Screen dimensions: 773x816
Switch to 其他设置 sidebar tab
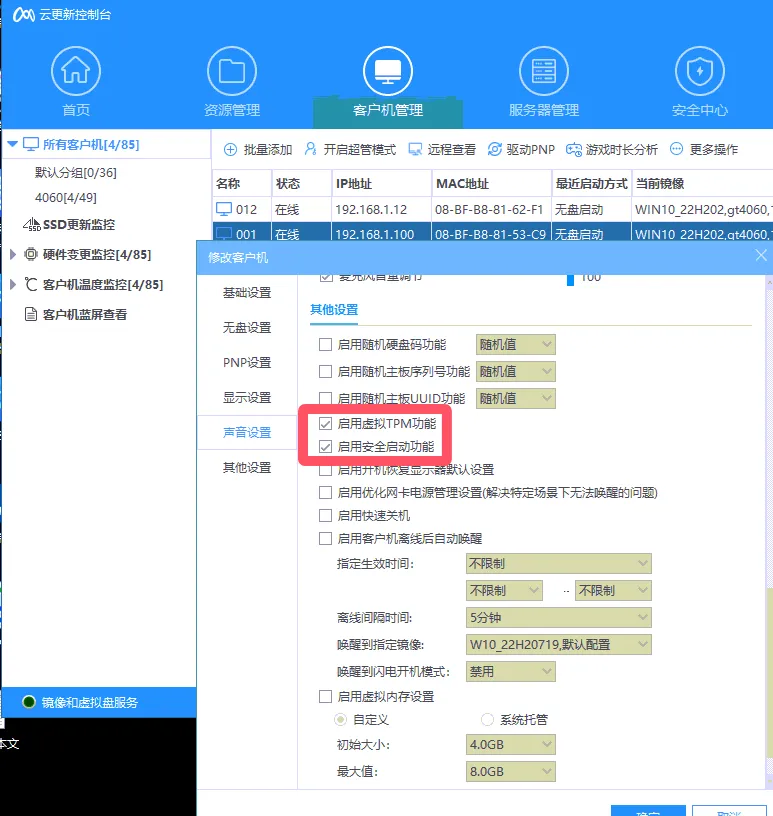pos(247,467)
